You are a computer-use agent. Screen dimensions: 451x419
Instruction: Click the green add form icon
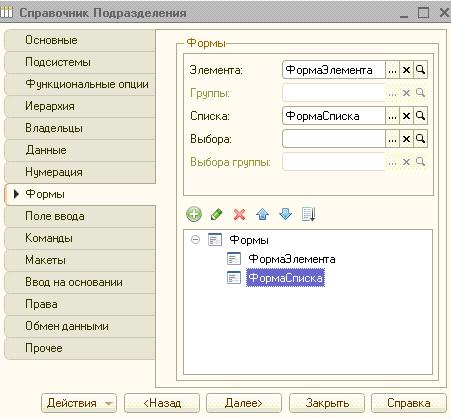pyautogui.click(x=194, y=214)
